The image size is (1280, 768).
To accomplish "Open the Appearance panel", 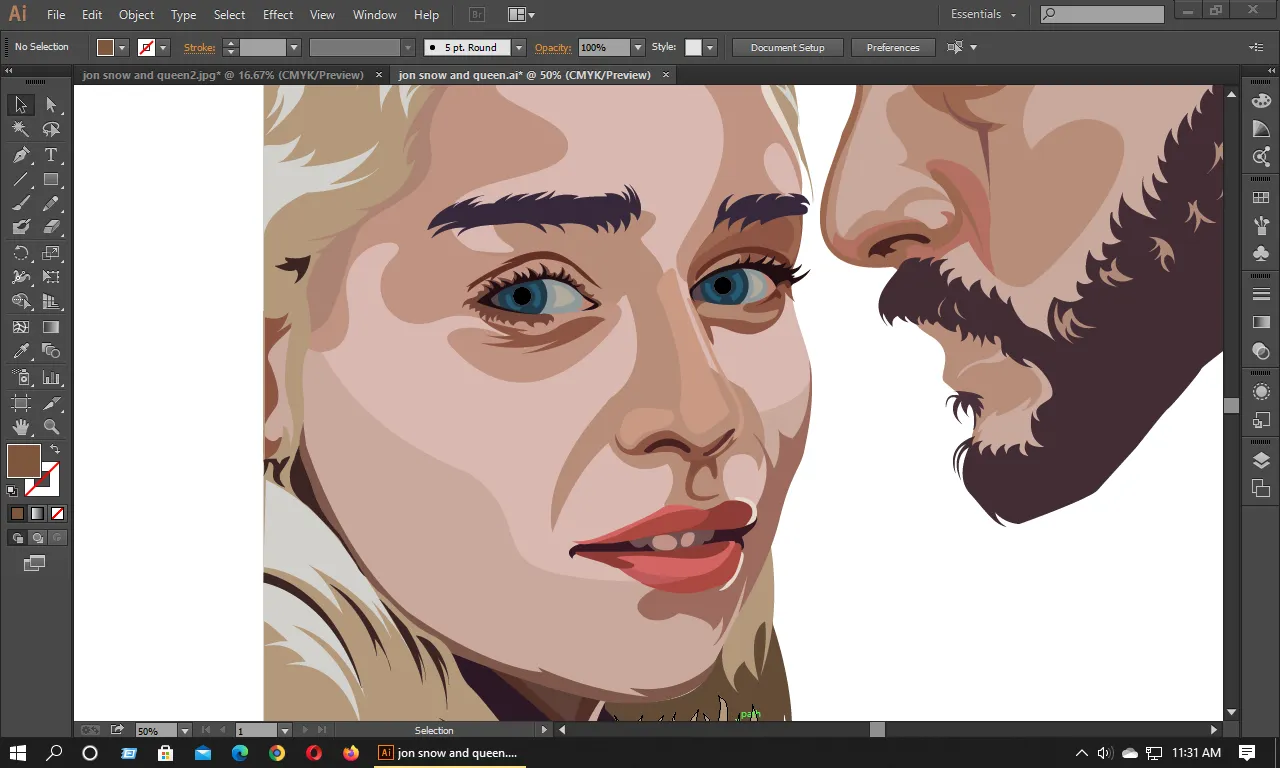I will (1261, 392).
